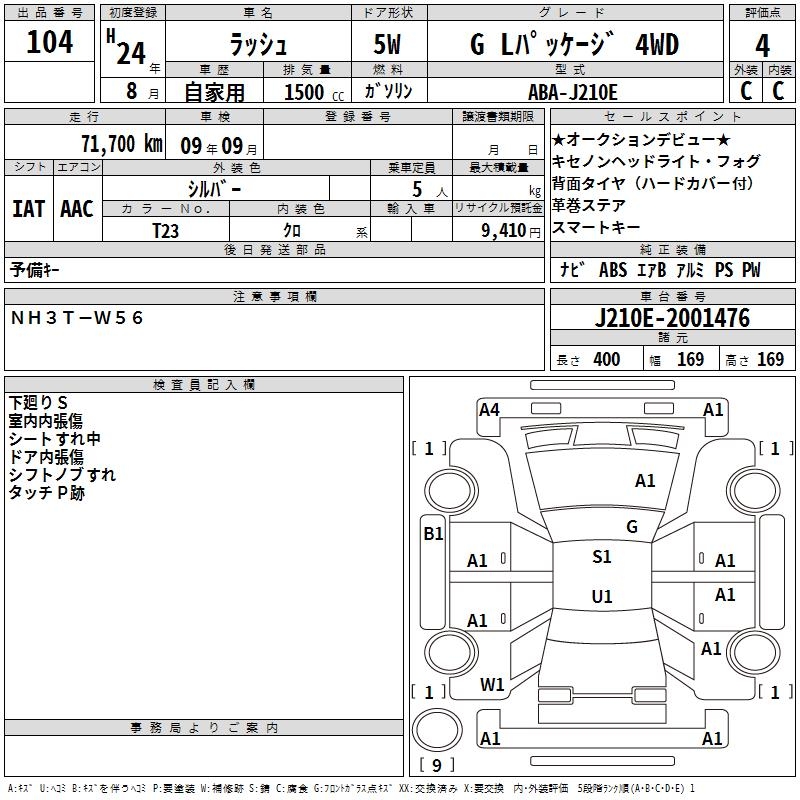Select the overall evaluation score 4
Screen dimensions: 800x800
pyautogui.click(x=763, y=46)
